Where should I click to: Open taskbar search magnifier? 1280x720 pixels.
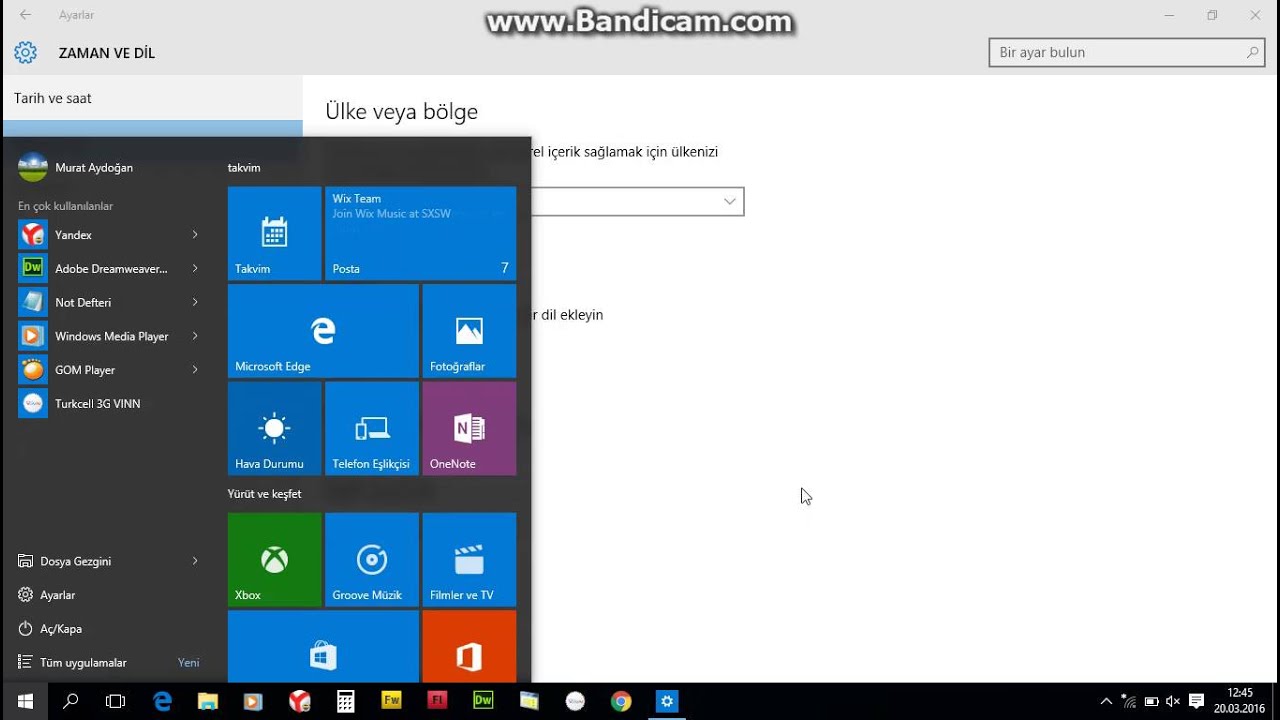[70, 701]
